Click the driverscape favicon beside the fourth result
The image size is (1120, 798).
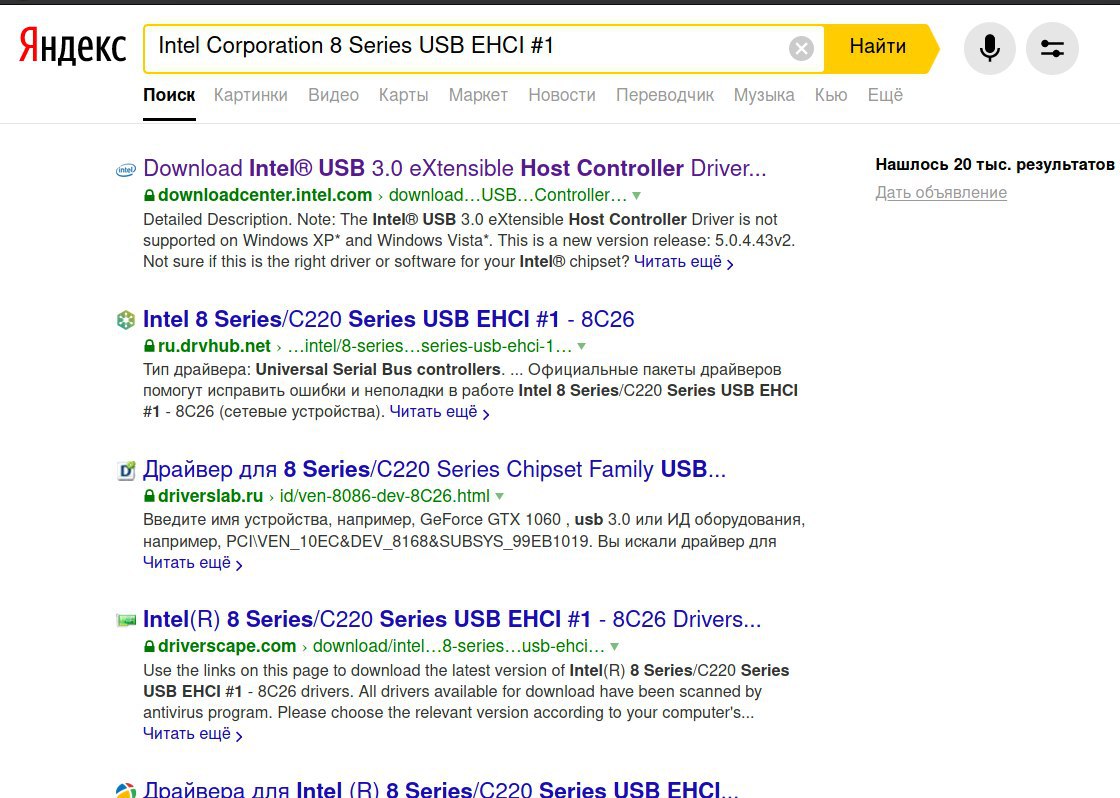(x=126, y=620)
